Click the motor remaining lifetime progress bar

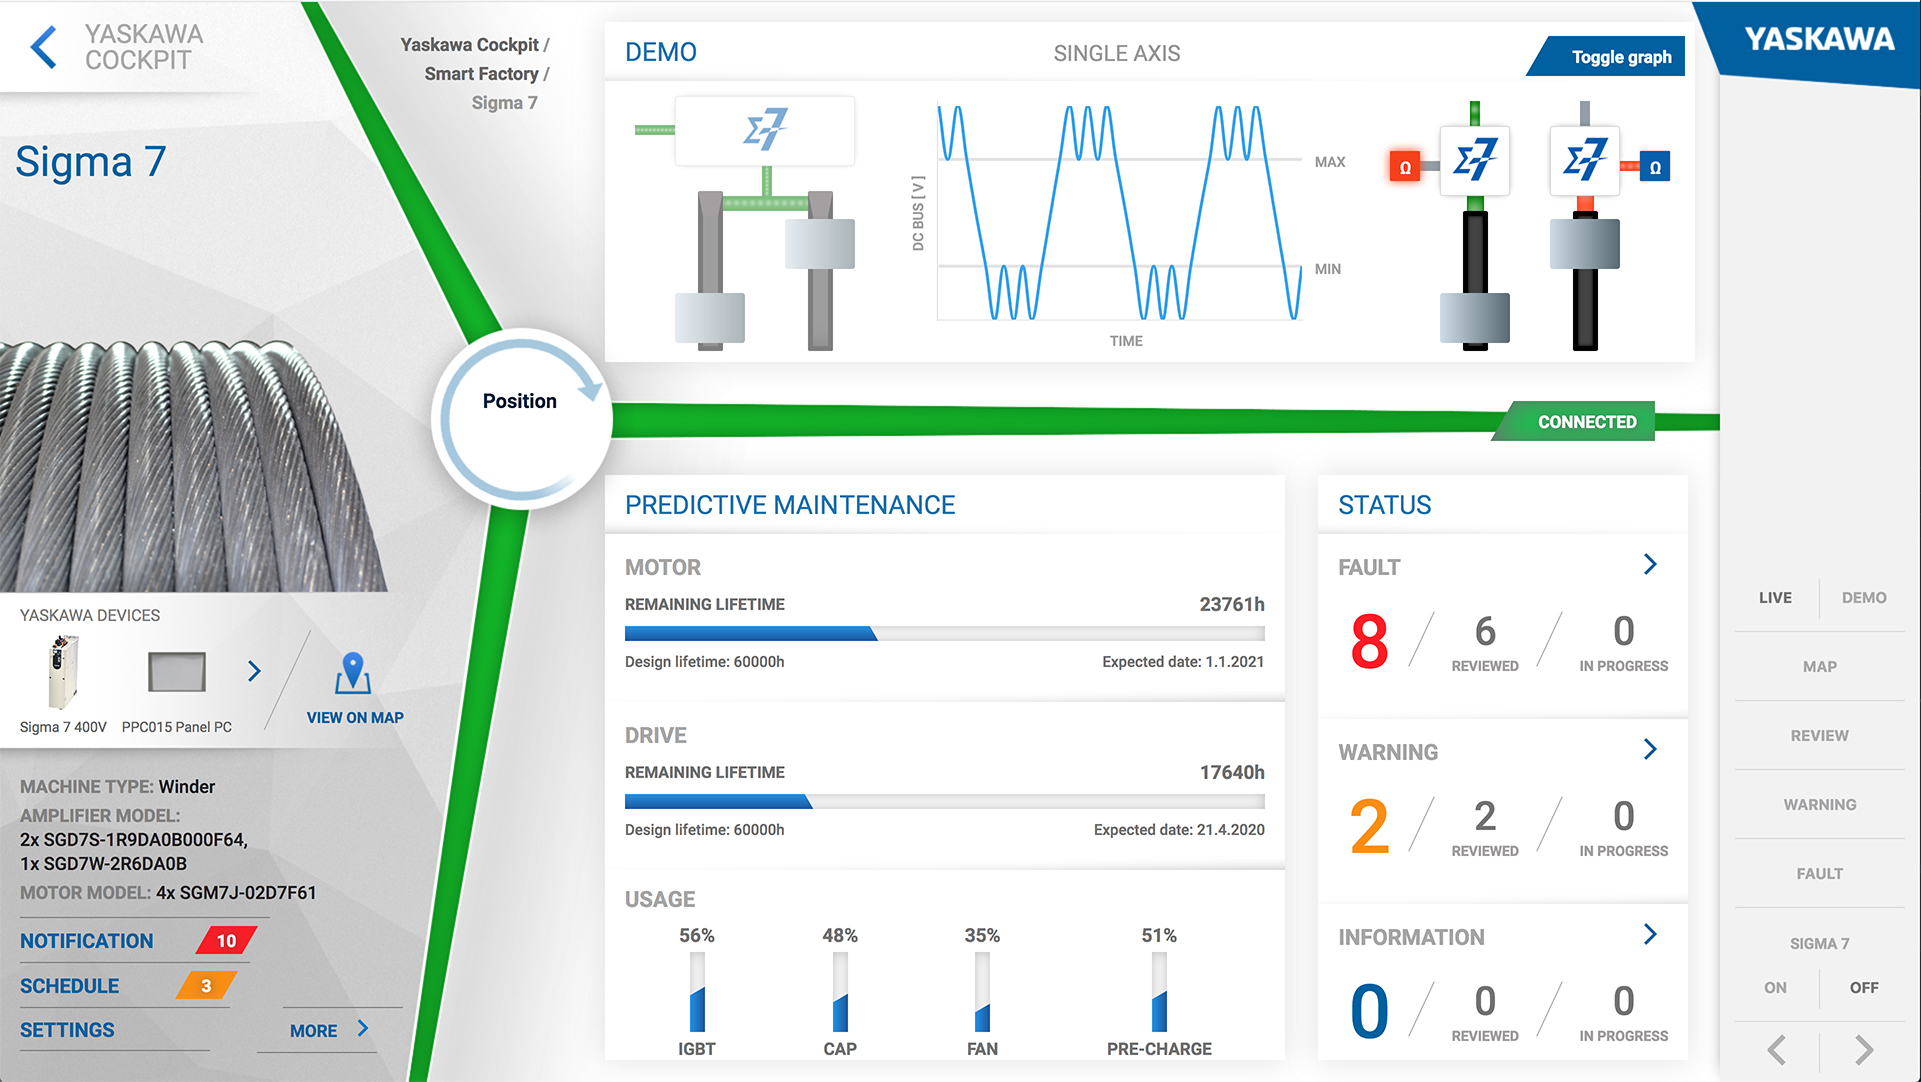pyautogui.click(x=945, y=633)
